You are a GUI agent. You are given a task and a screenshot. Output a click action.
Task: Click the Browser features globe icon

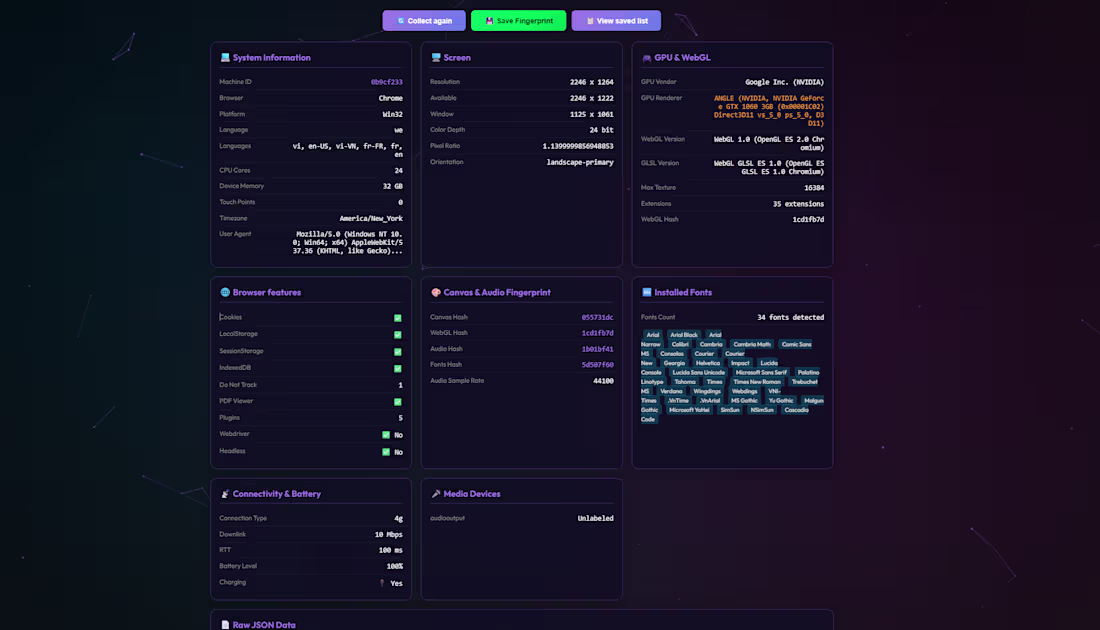coord(225,292)
